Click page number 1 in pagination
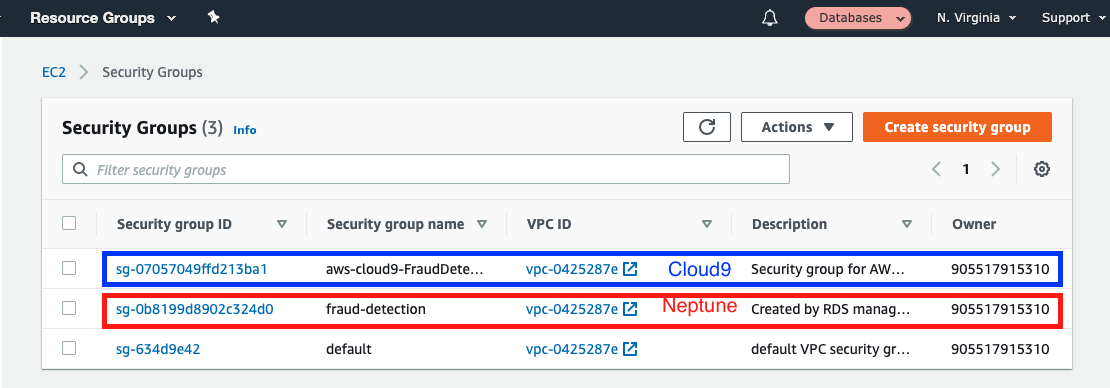Screen dimensions: 1110x388 tap(966, 169)
